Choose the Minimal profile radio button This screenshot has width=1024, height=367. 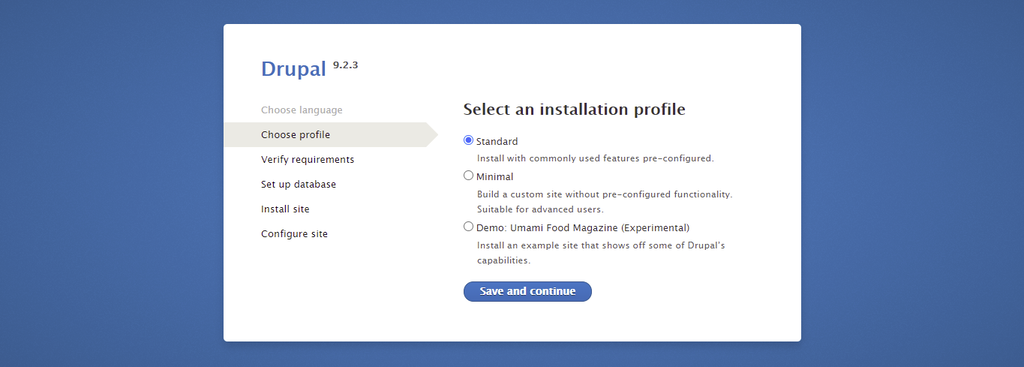468,176
